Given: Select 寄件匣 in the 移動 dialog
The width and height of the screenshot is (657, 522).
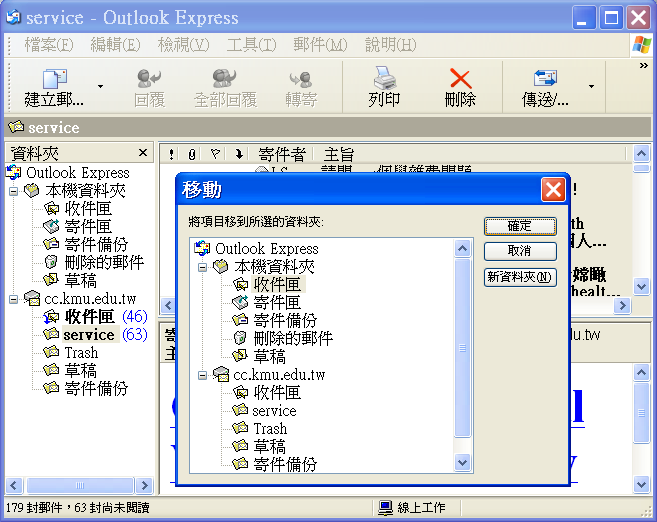Looking at the screenshot, I should click(277, 302).
